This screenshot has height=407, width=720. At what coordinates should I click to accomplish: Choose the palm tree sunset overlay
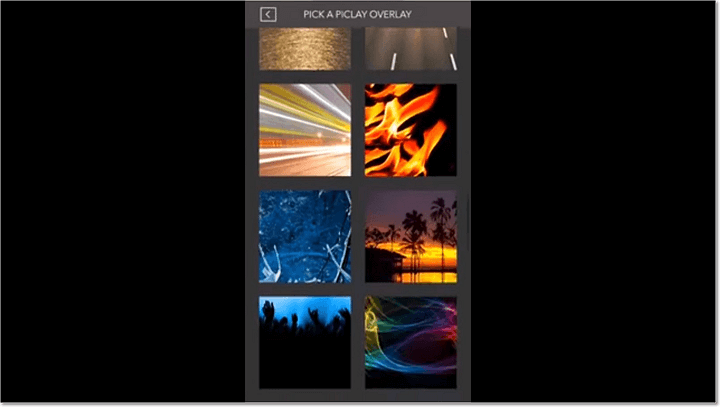click(411, 237)
